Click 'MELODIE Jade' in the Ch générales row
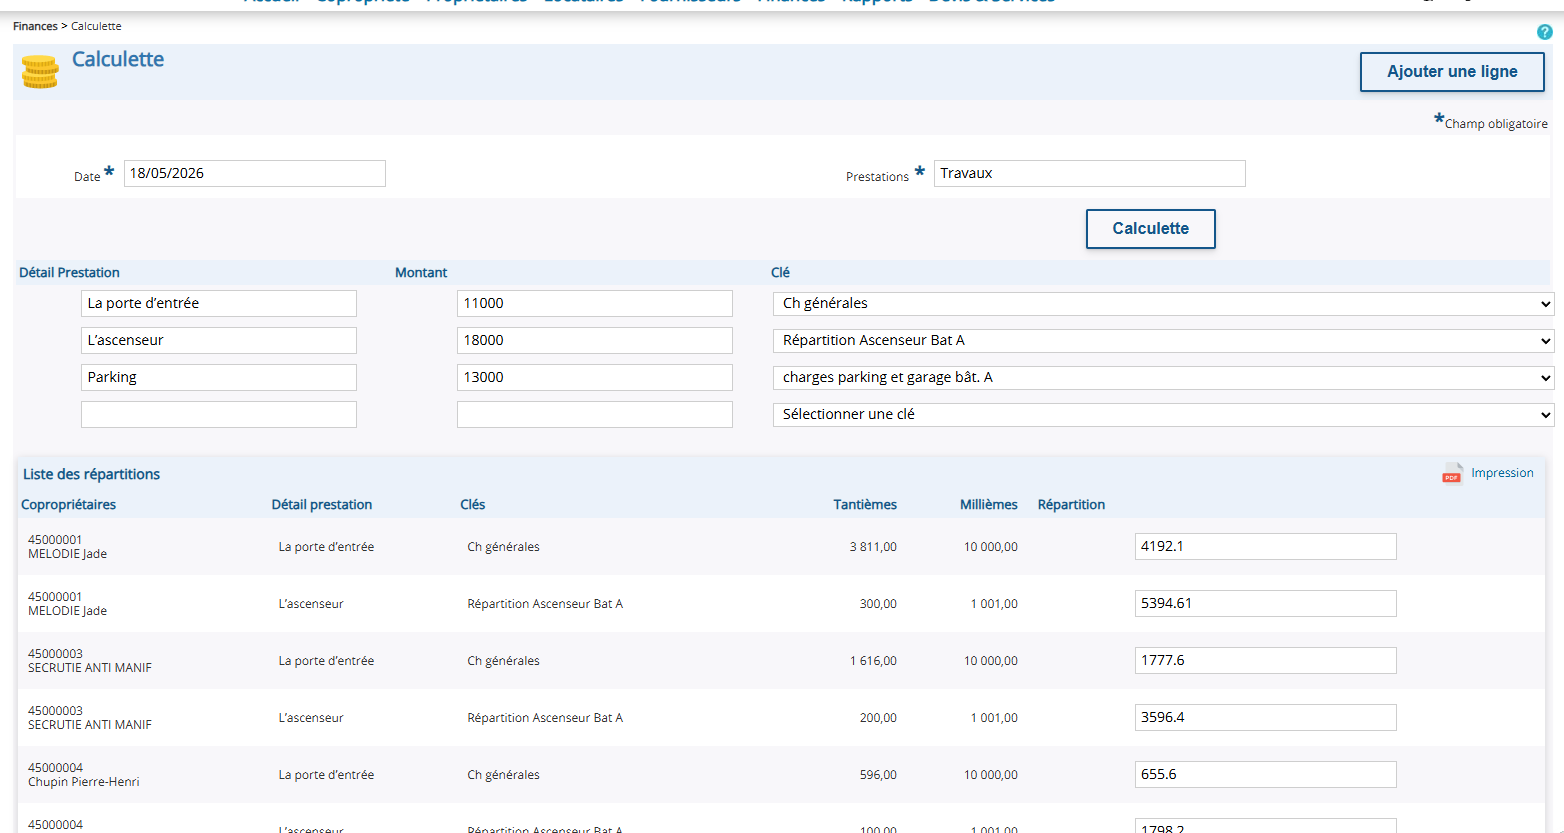This screenshot has height=833, width=1564. click(67, 554)
